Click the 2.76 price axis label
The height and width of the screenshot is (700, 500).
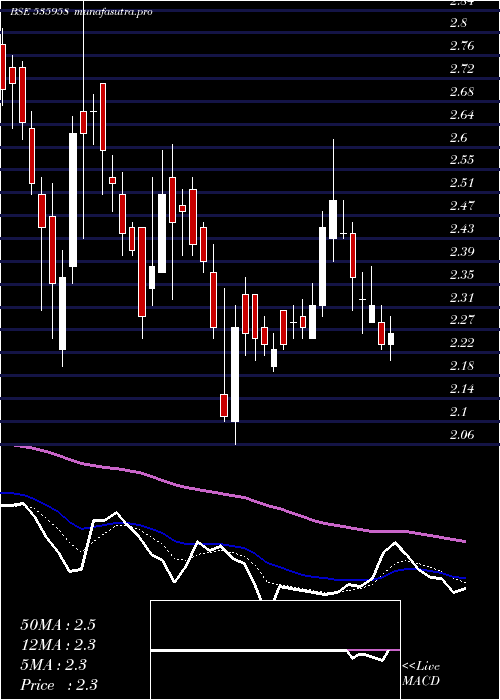(x=461, y=46)
